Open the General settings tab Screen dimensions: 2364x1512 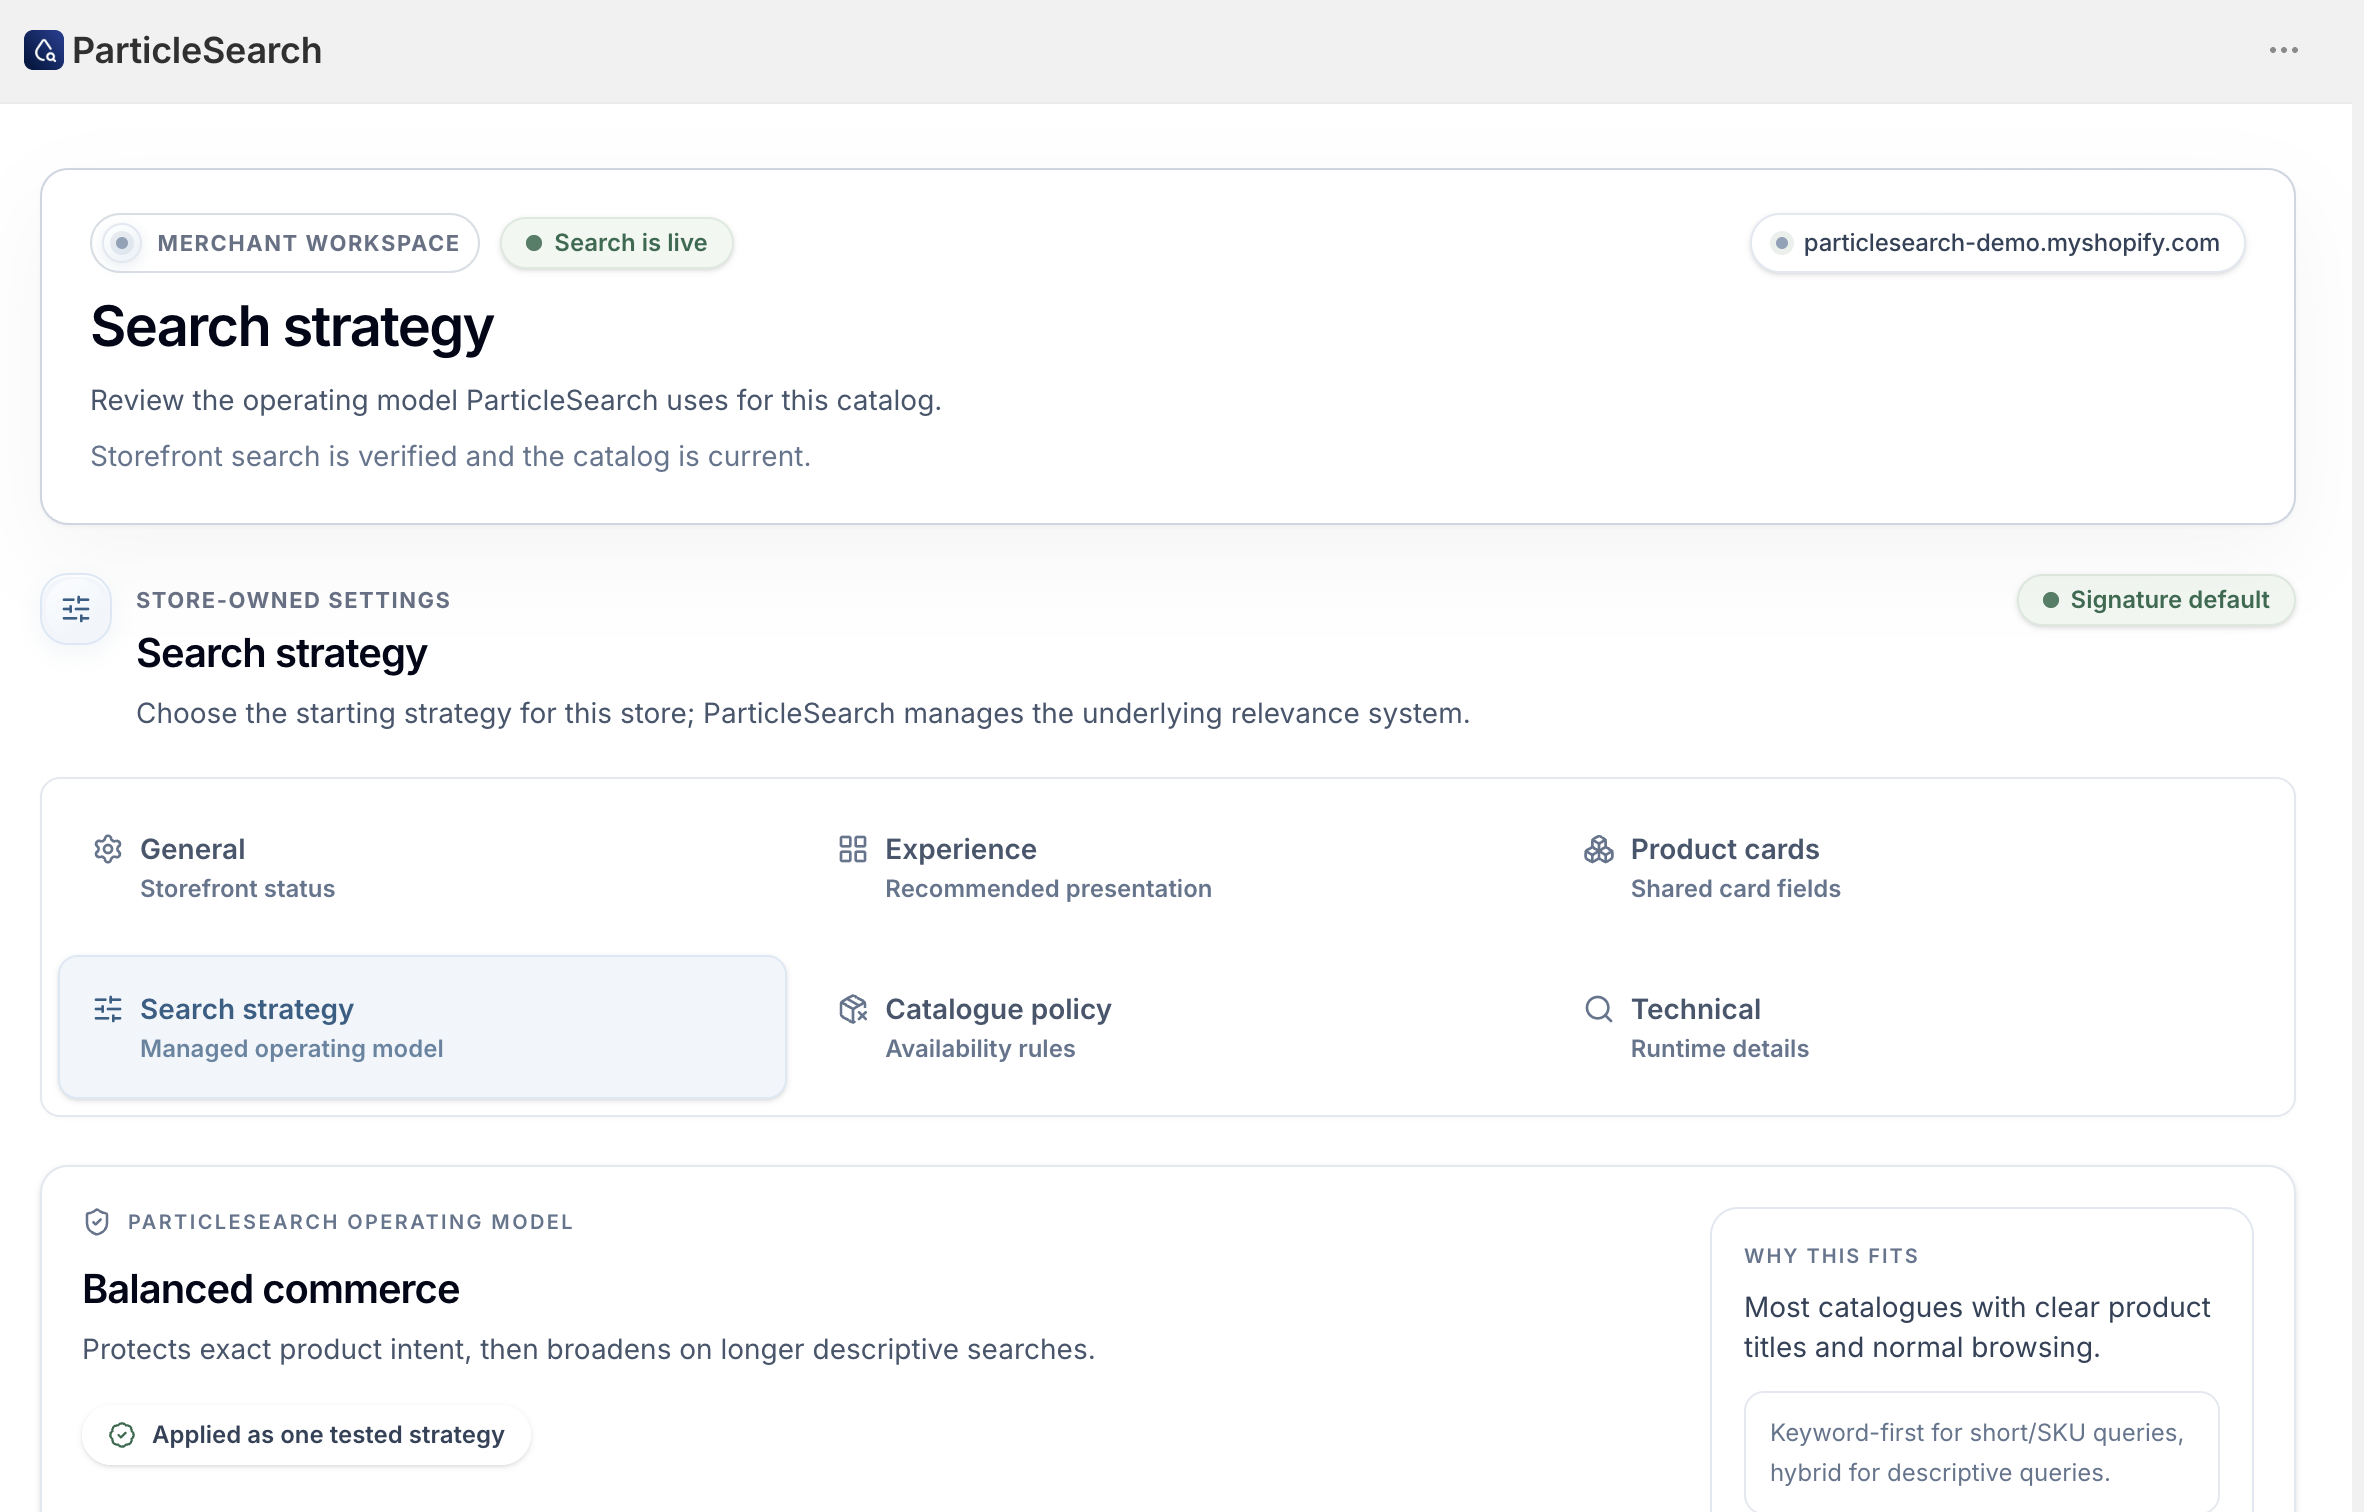pos(422,867)
